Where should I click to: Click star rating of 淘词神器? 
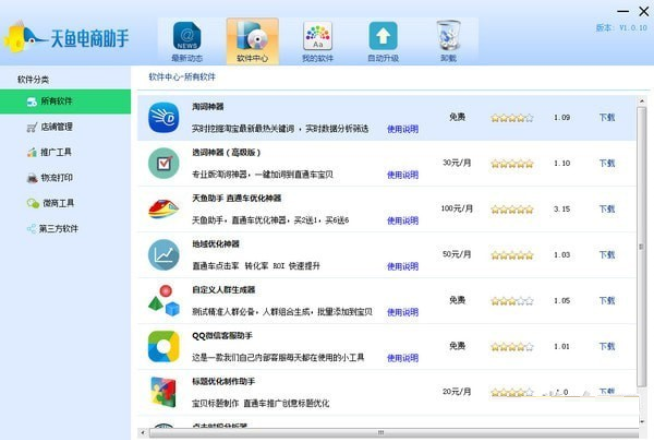[x=512, y=118]
